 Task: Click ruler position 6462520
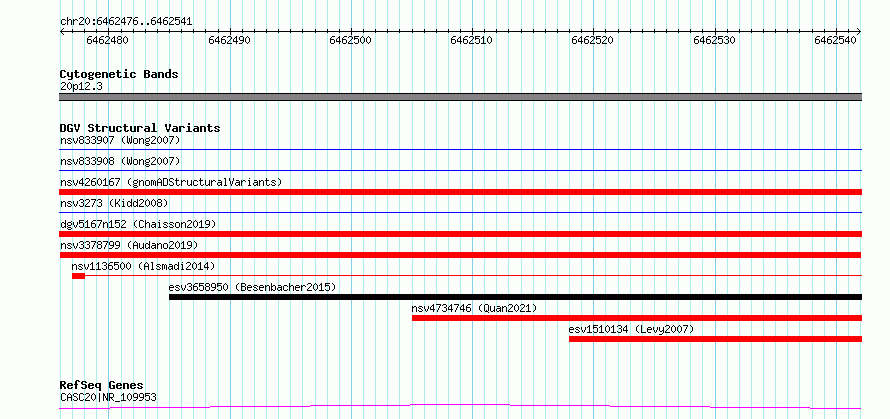click(593, 40)
